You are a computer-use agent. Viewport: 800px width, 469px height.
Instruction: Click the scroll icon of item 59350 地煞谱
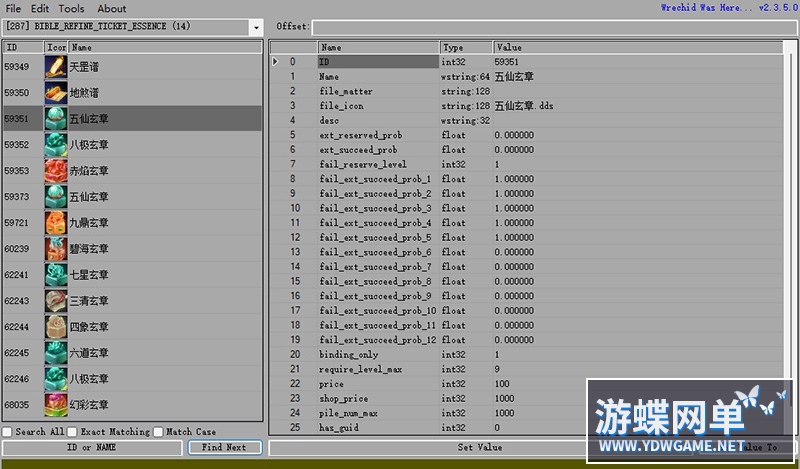56,93
